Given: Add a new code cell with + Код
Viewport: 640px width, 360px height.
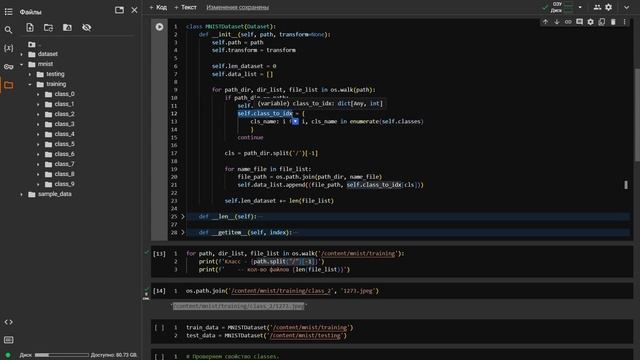Looking at the screenshot, I should (158, 7).
